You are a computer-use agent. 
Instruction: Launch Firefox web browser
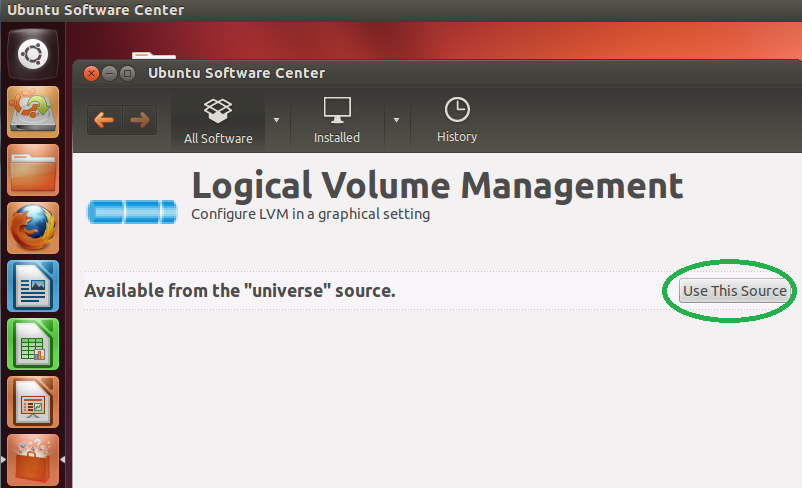33,228
